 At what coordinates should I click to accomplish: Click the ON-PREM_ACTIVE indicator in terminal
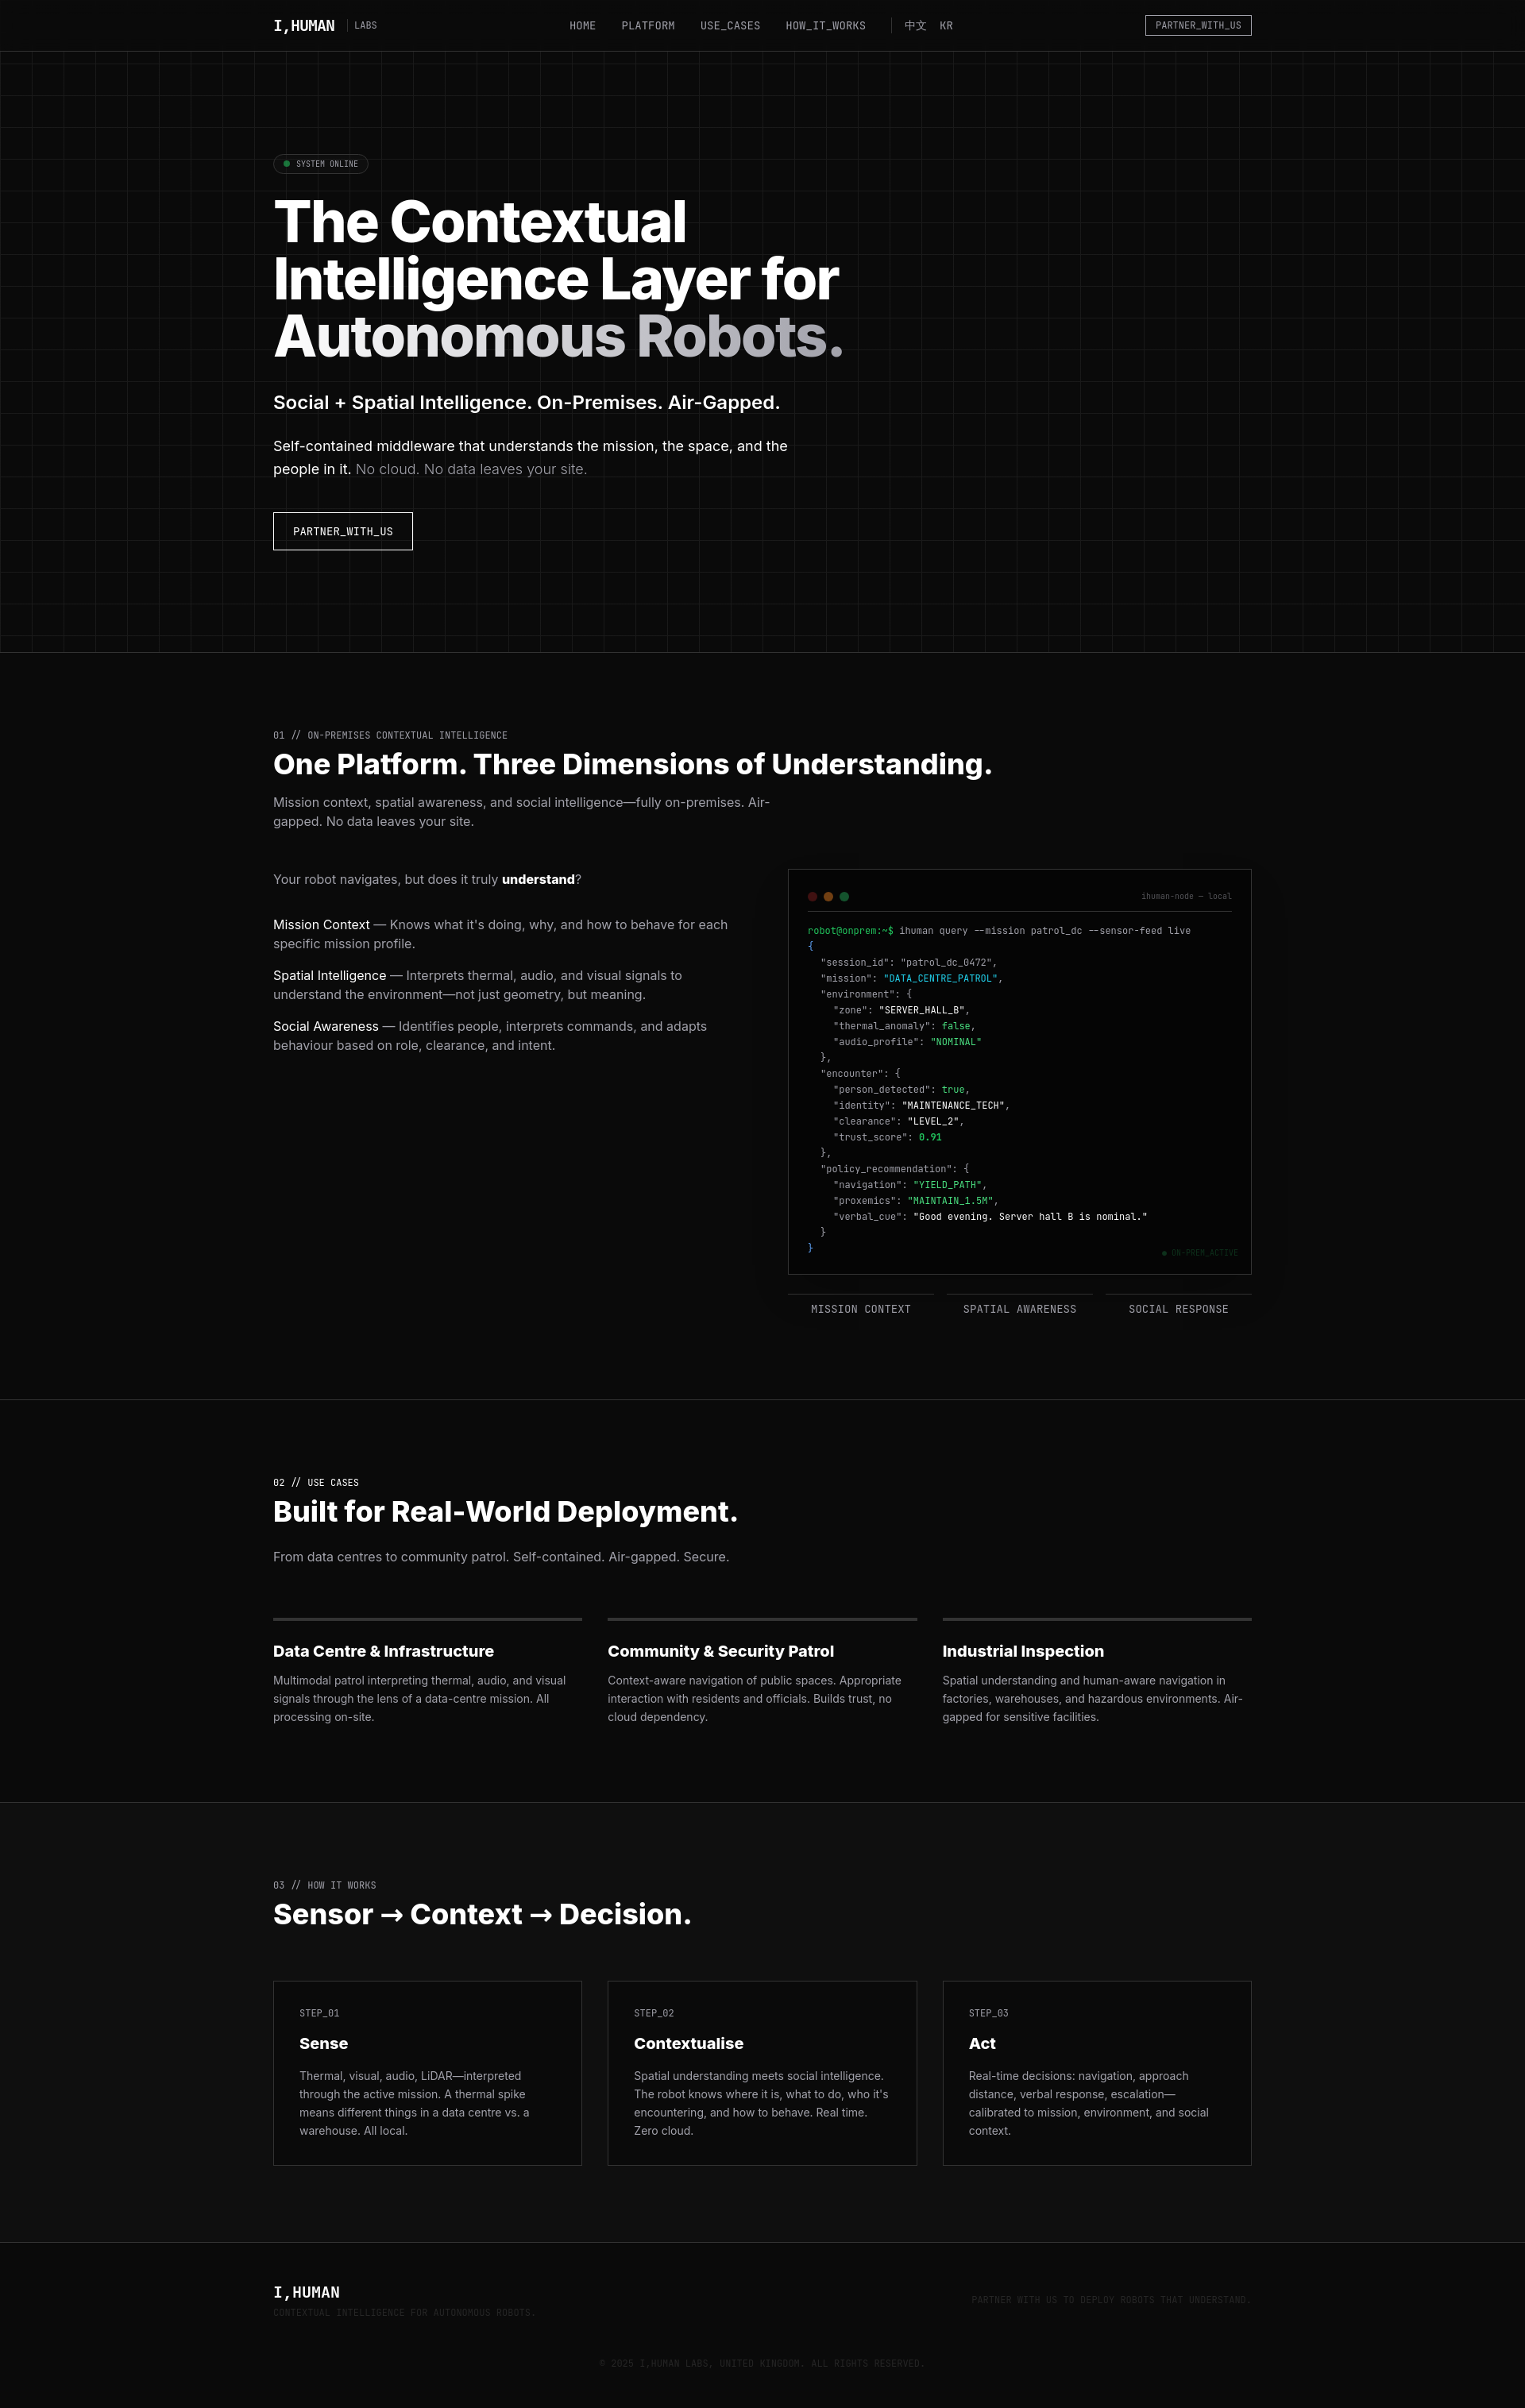click(1200, 1253)
